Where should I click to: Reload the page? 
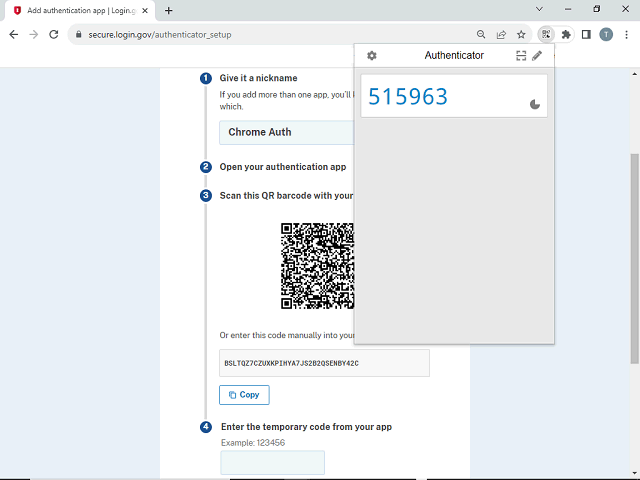[53, 34]
